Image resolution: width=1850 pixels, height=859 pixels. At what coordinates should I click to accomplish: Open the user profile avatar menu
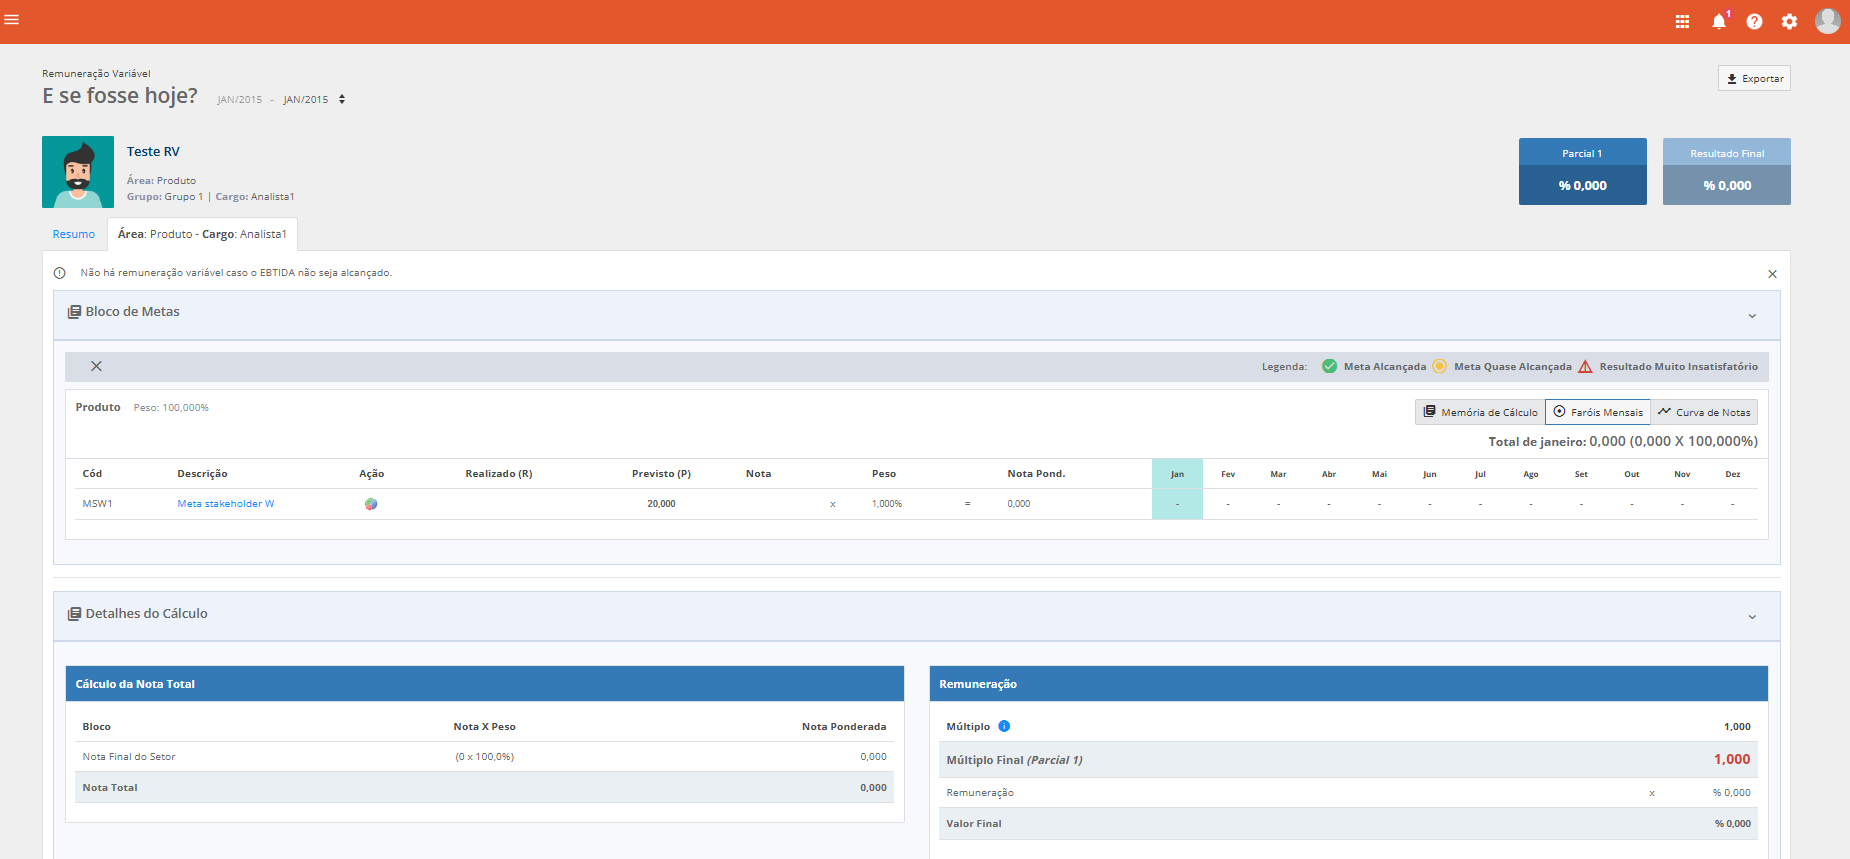tap(1828, 21)
